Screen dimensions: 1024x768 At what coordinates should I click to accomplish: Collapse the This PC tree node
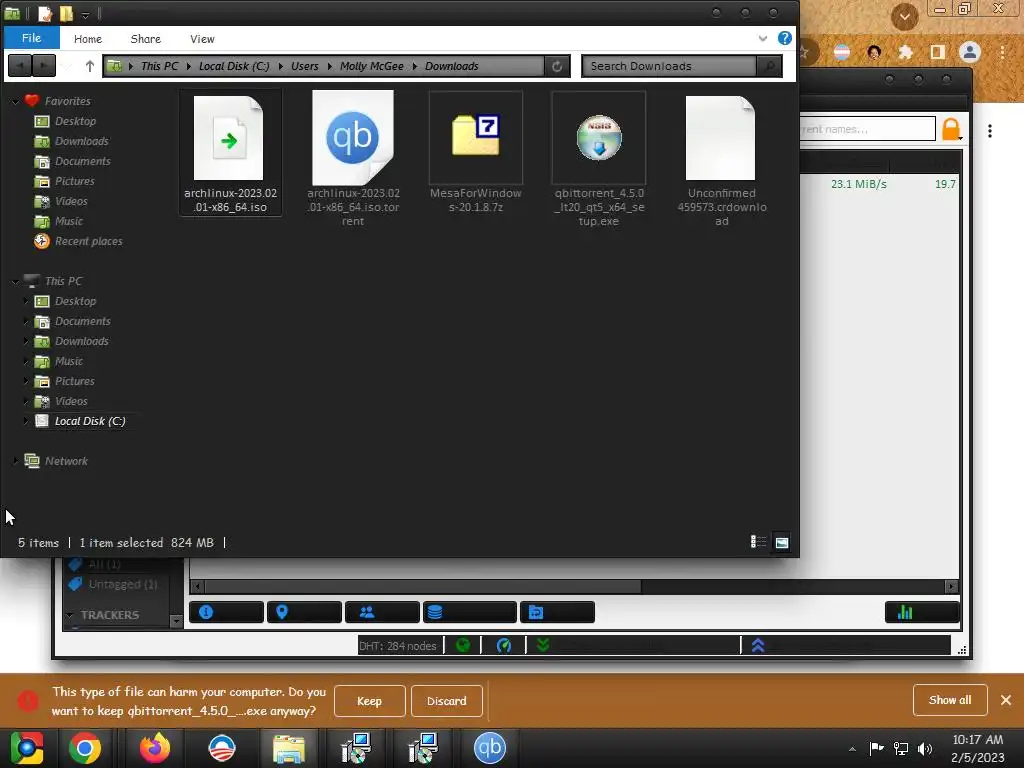(14, 281)
